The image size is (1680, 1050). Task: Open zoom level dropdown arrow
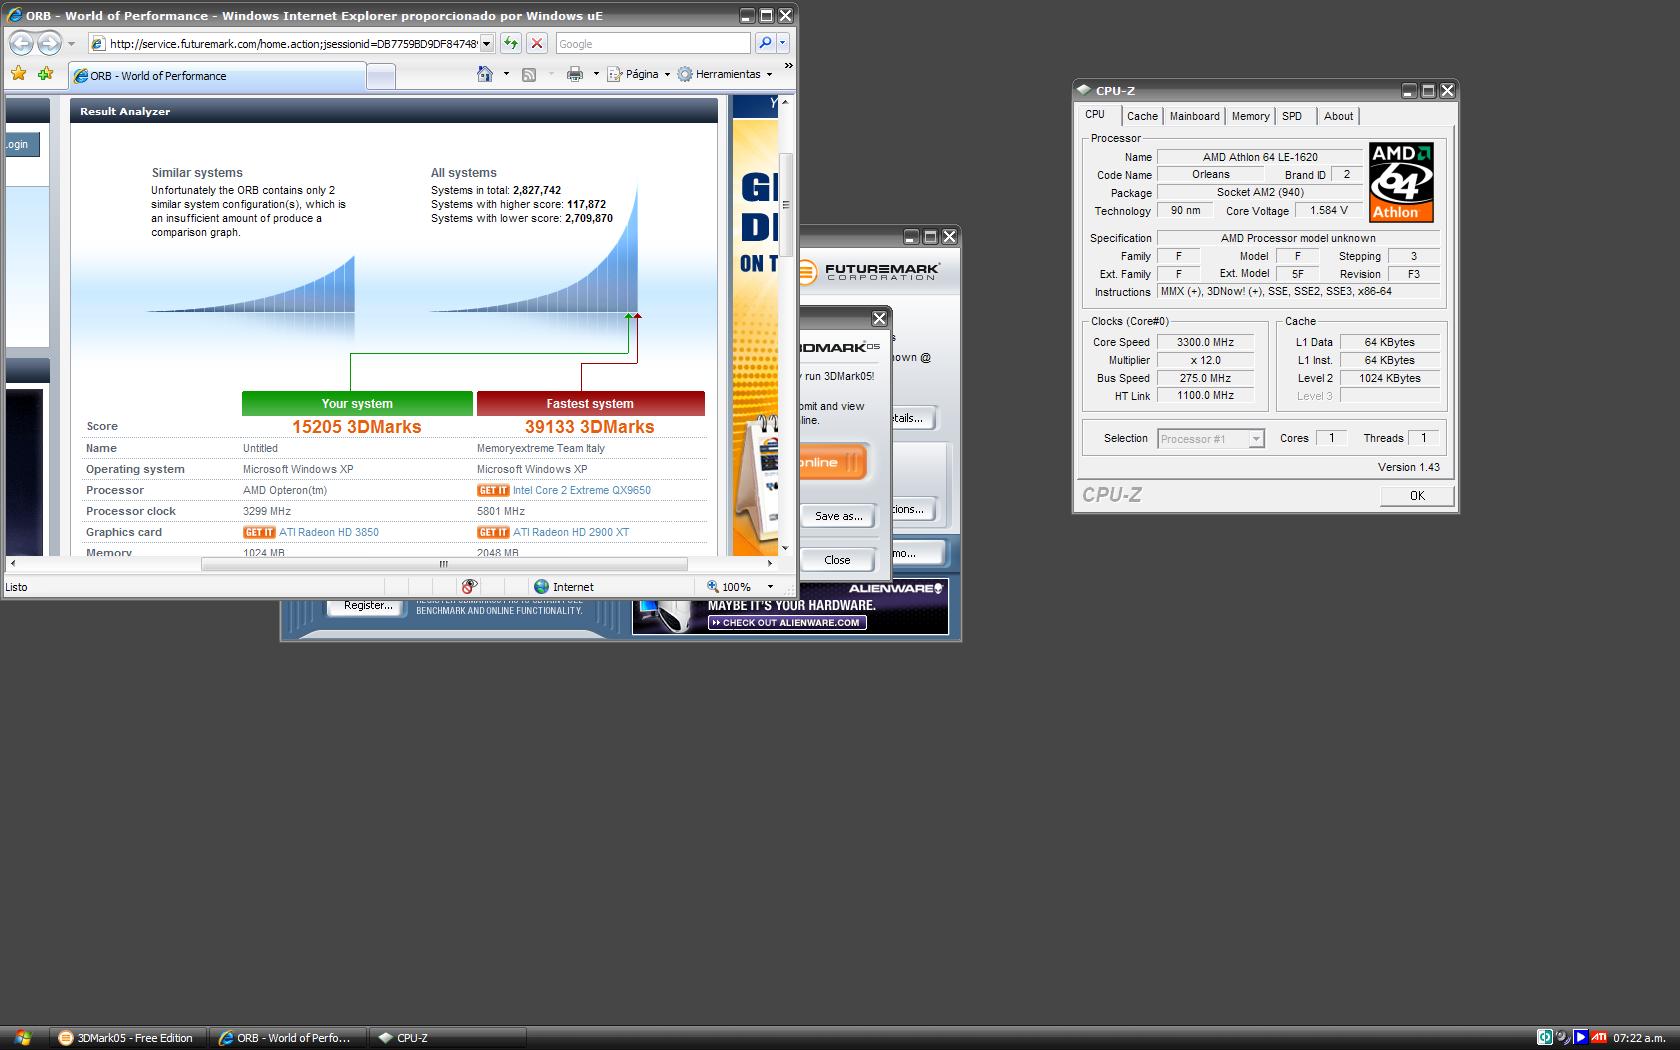pos(770,587)
